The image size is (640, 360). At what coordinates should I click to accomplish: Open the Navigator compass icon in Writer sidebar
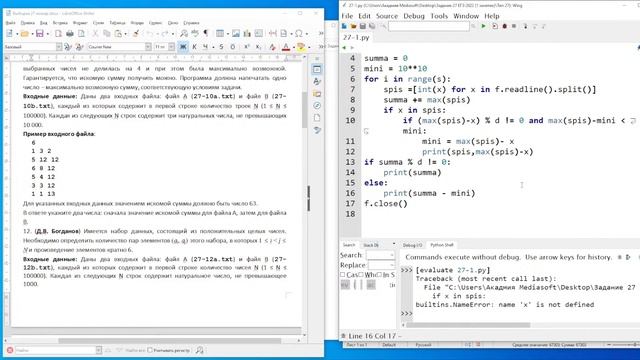click(x=317, y=106)
